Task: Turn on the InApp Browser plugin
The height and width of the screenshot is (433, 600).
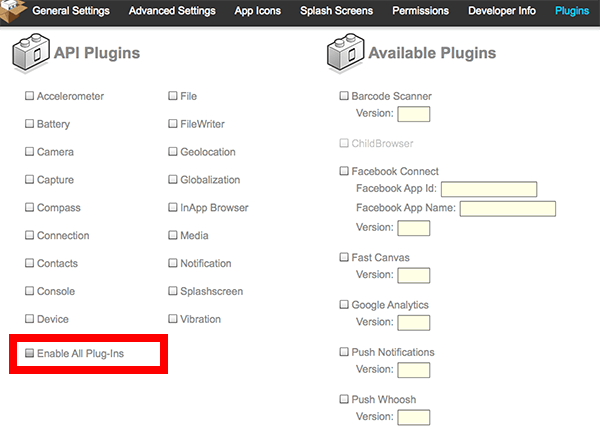Action: pos(173,207)
